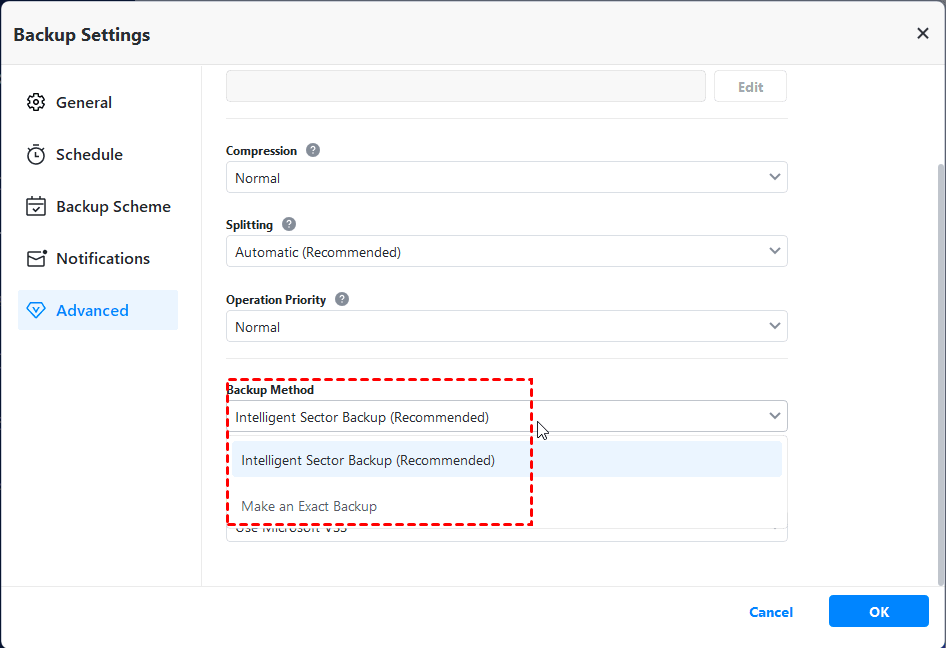Click the Schedule clock icon
Viewport: 946px width, 648px height.
coord(36,155)
